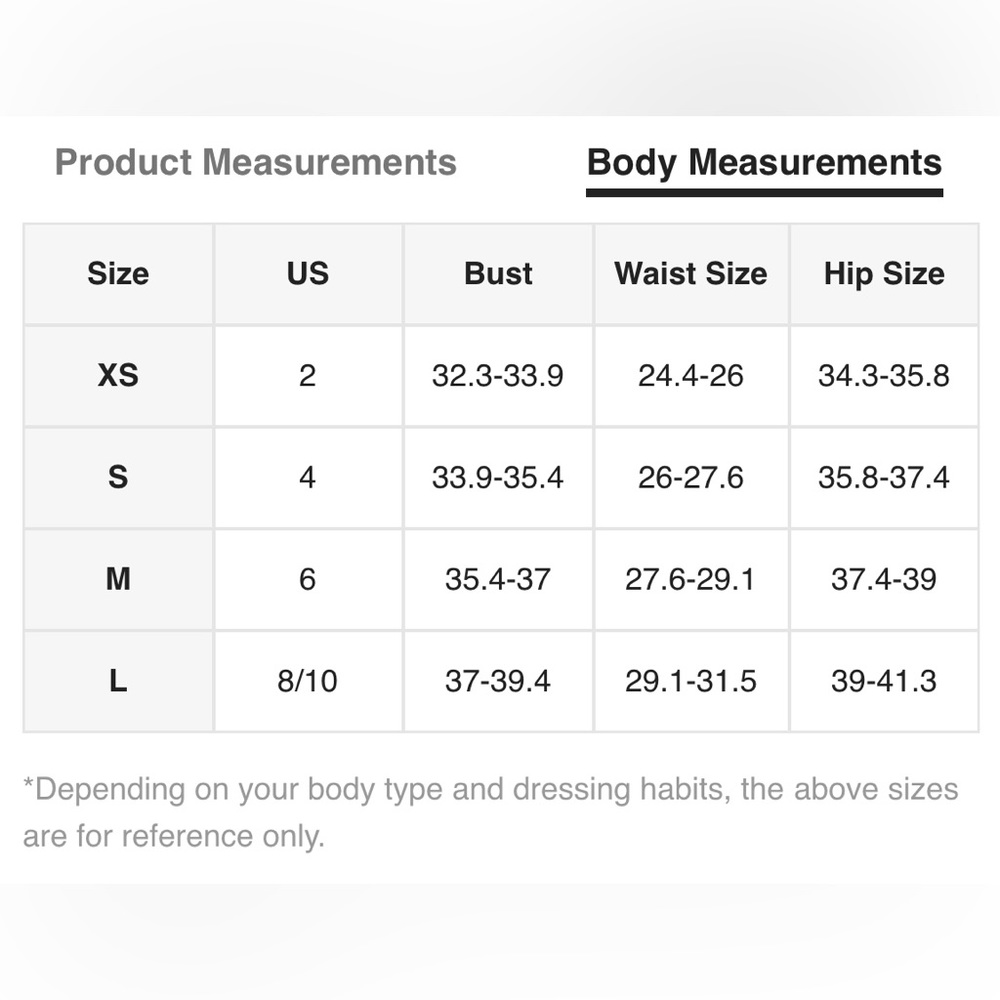1000x1000 pixels.
Task: Click the Bust column header
Action: click(498, 274)
